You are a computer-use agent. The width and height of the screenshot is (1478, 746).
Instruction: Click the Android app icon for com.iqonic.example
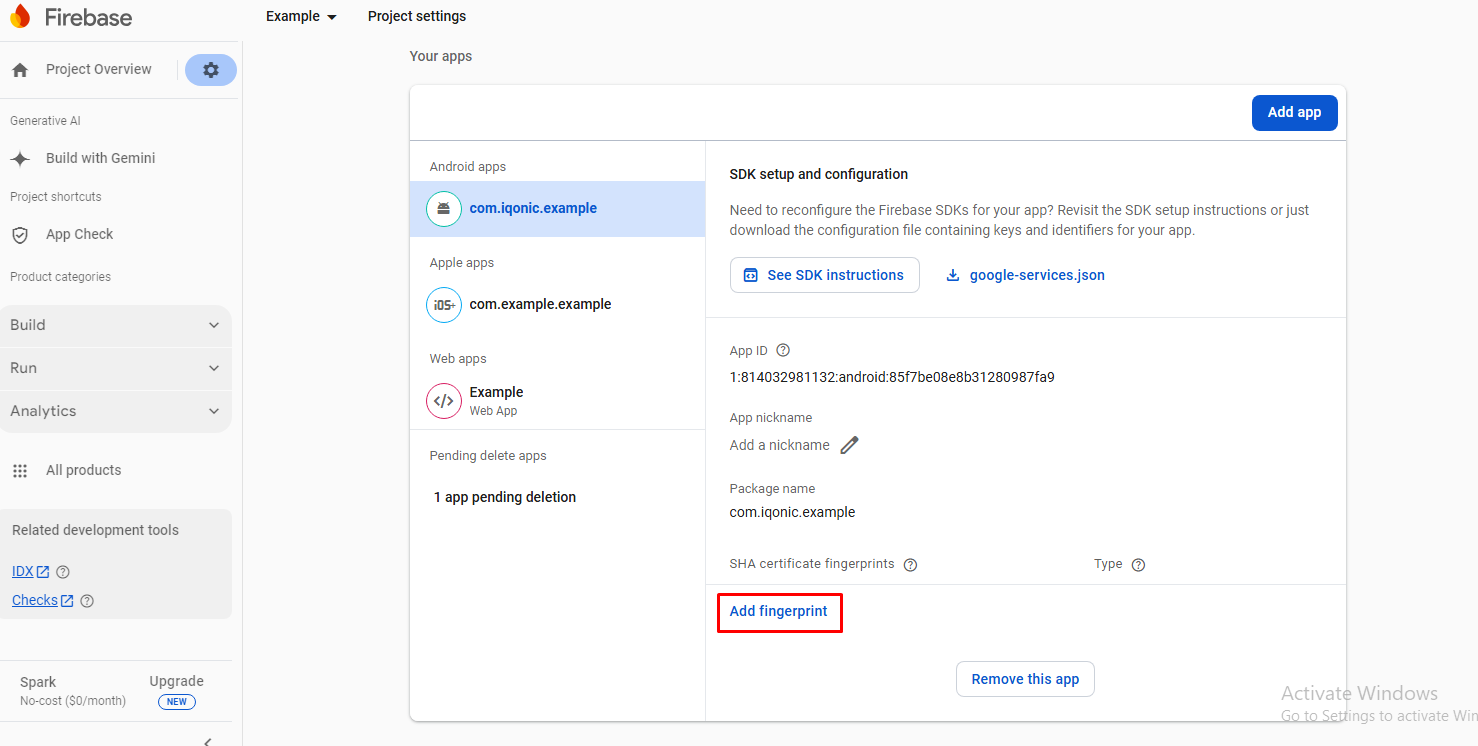[x=444, y=209]
